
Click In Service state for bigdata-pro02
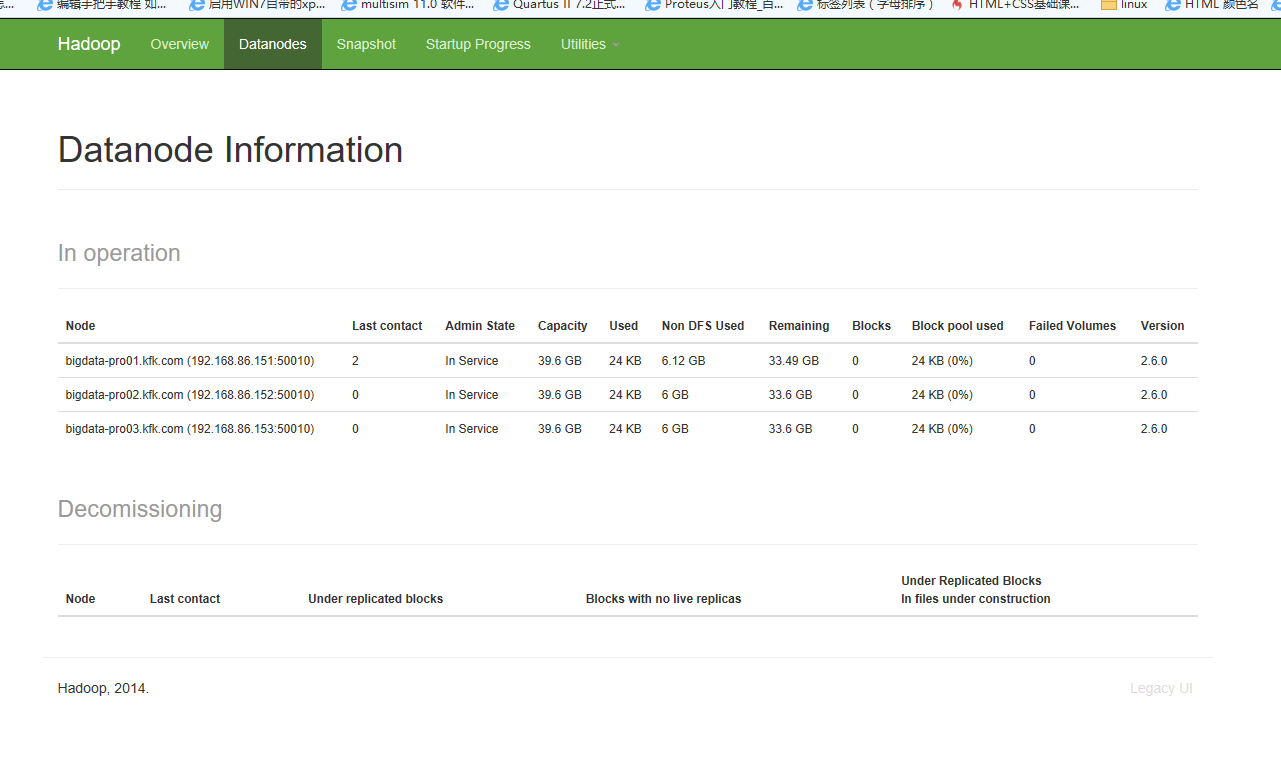point(472,395)
